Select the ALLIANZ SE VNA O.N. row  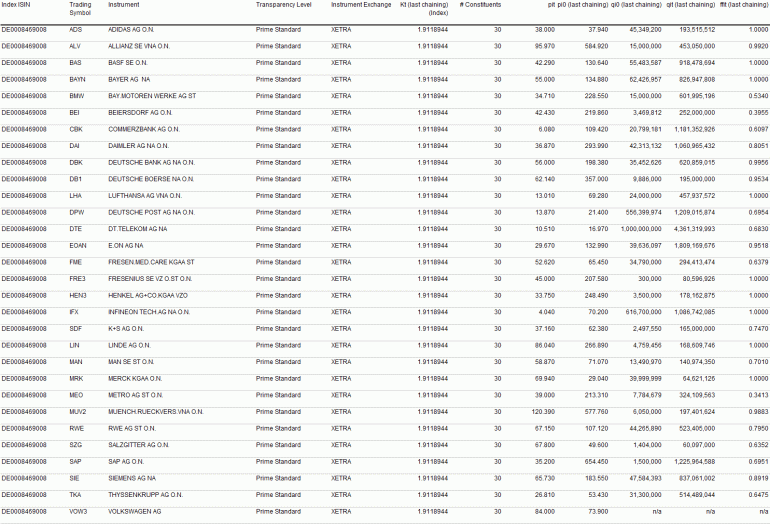click(385, 47)
